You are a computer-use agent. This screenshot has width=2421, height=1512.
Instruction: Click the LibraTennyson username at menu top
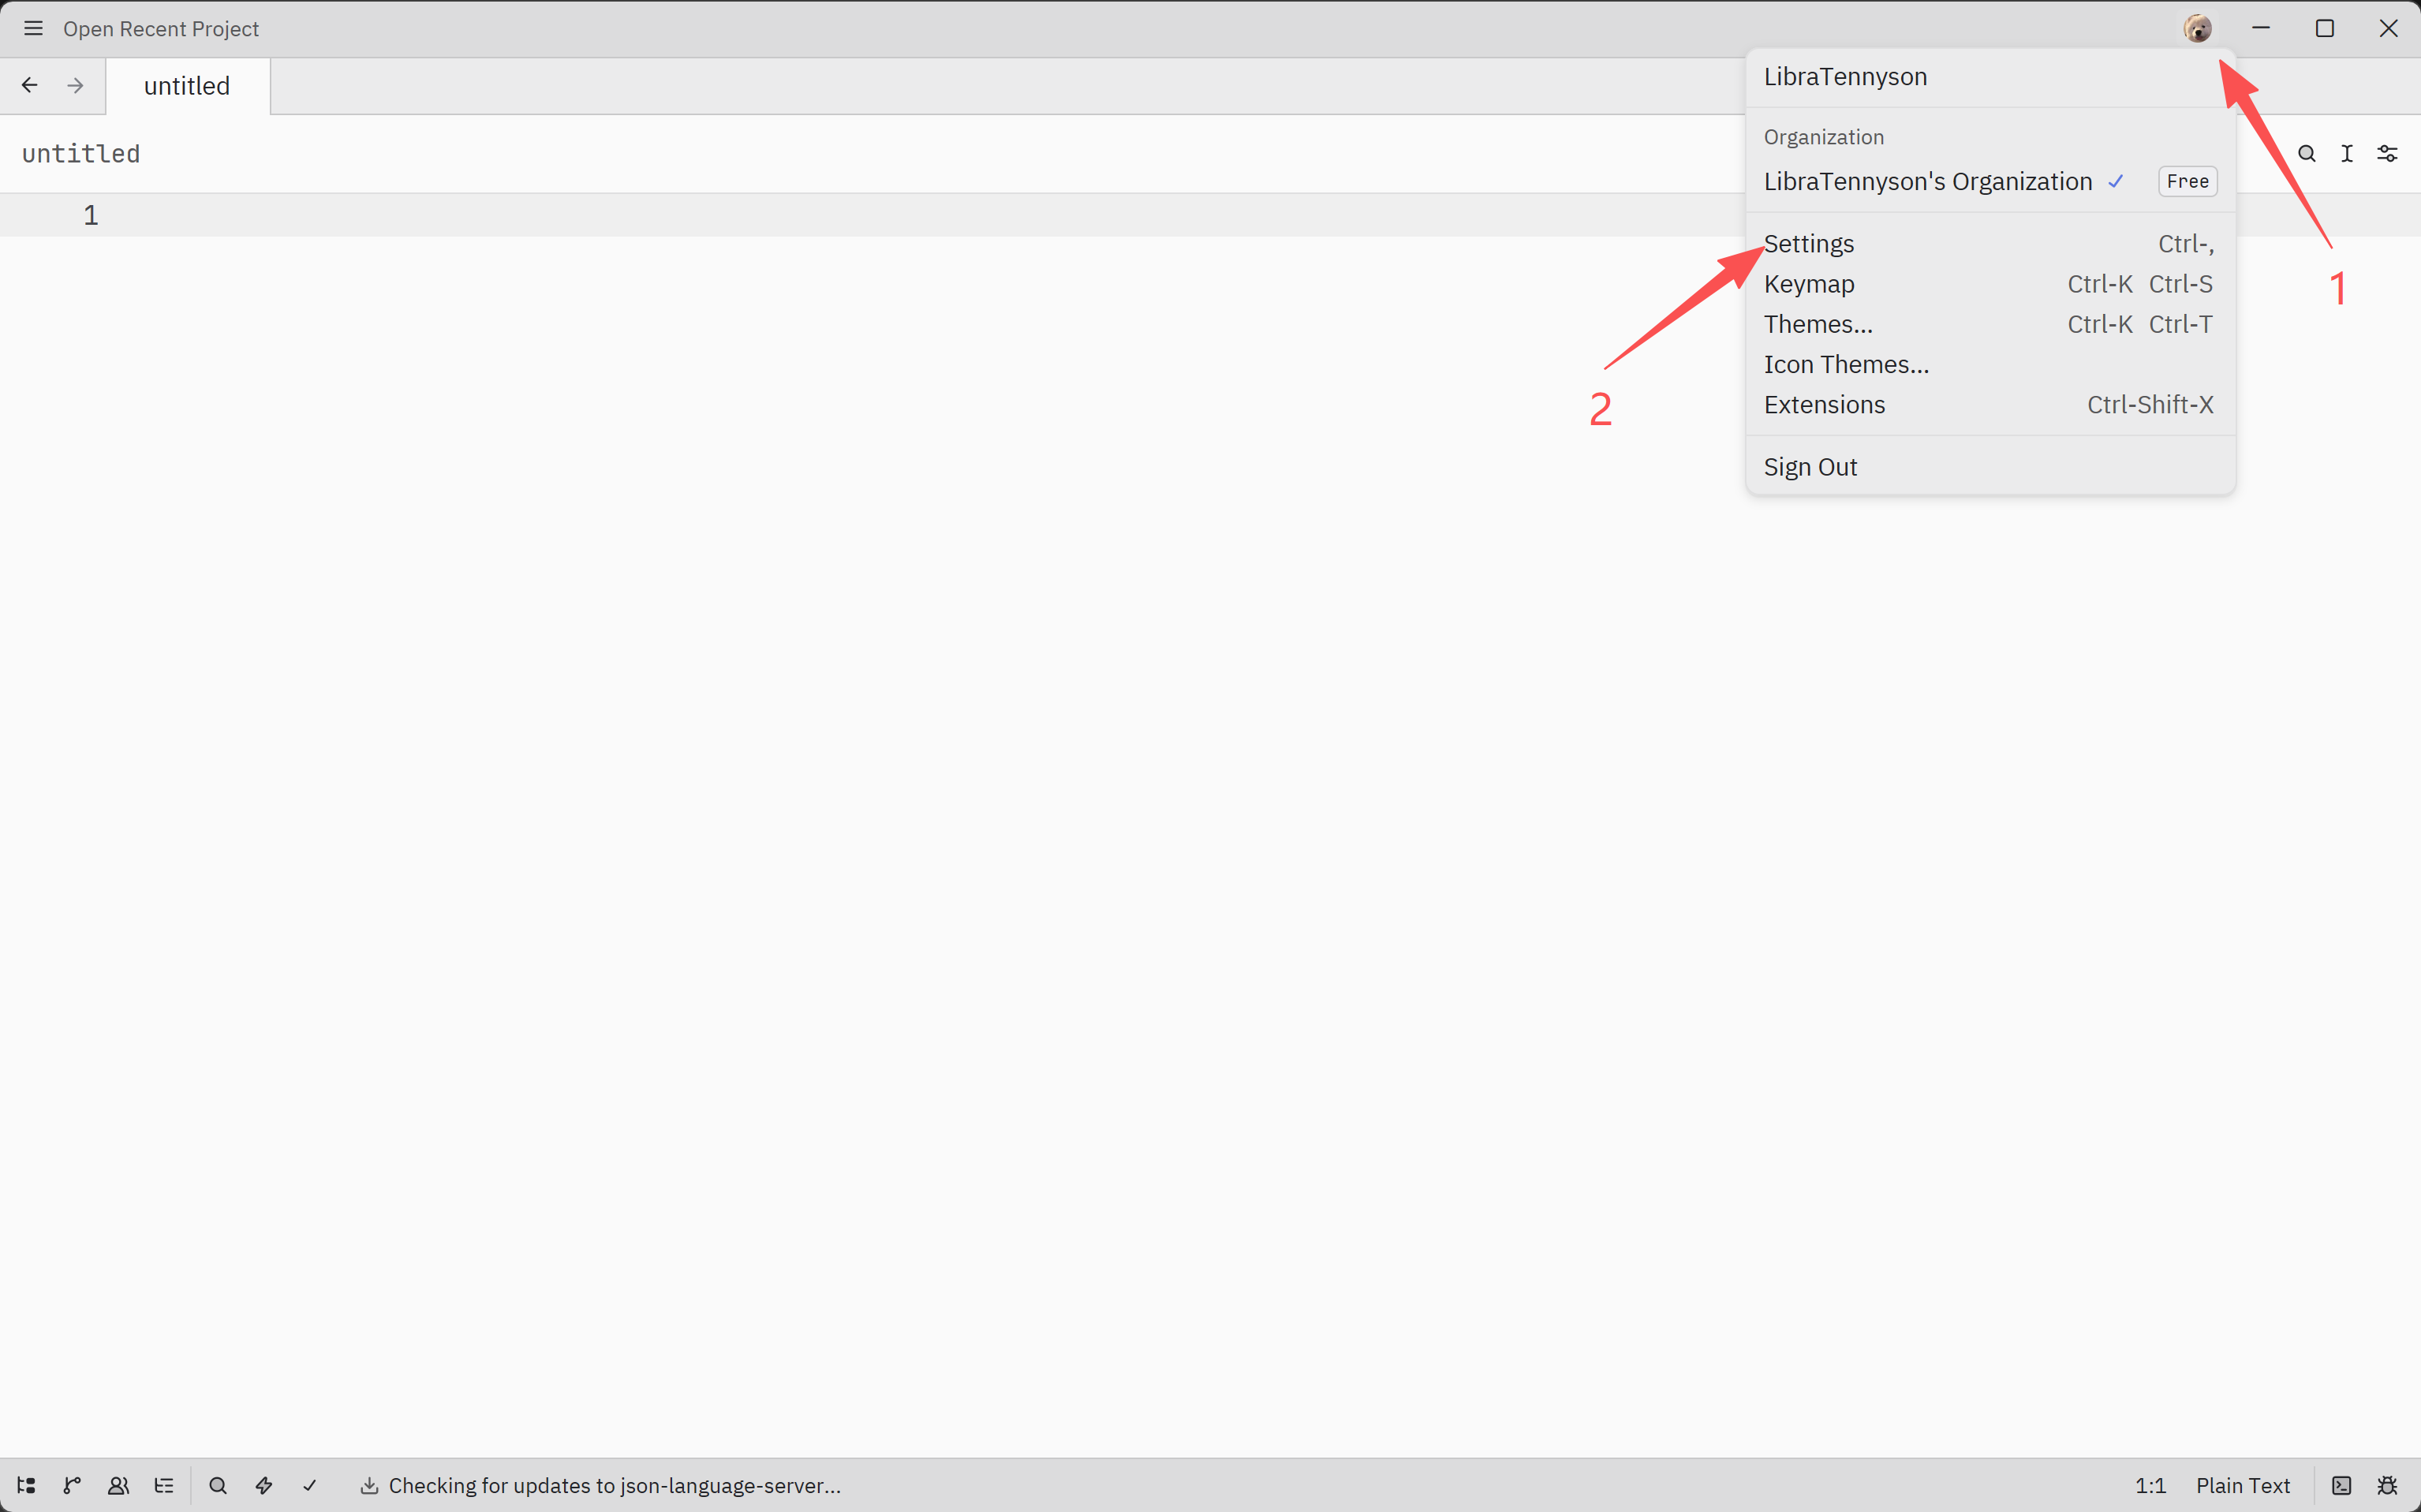1845,77
